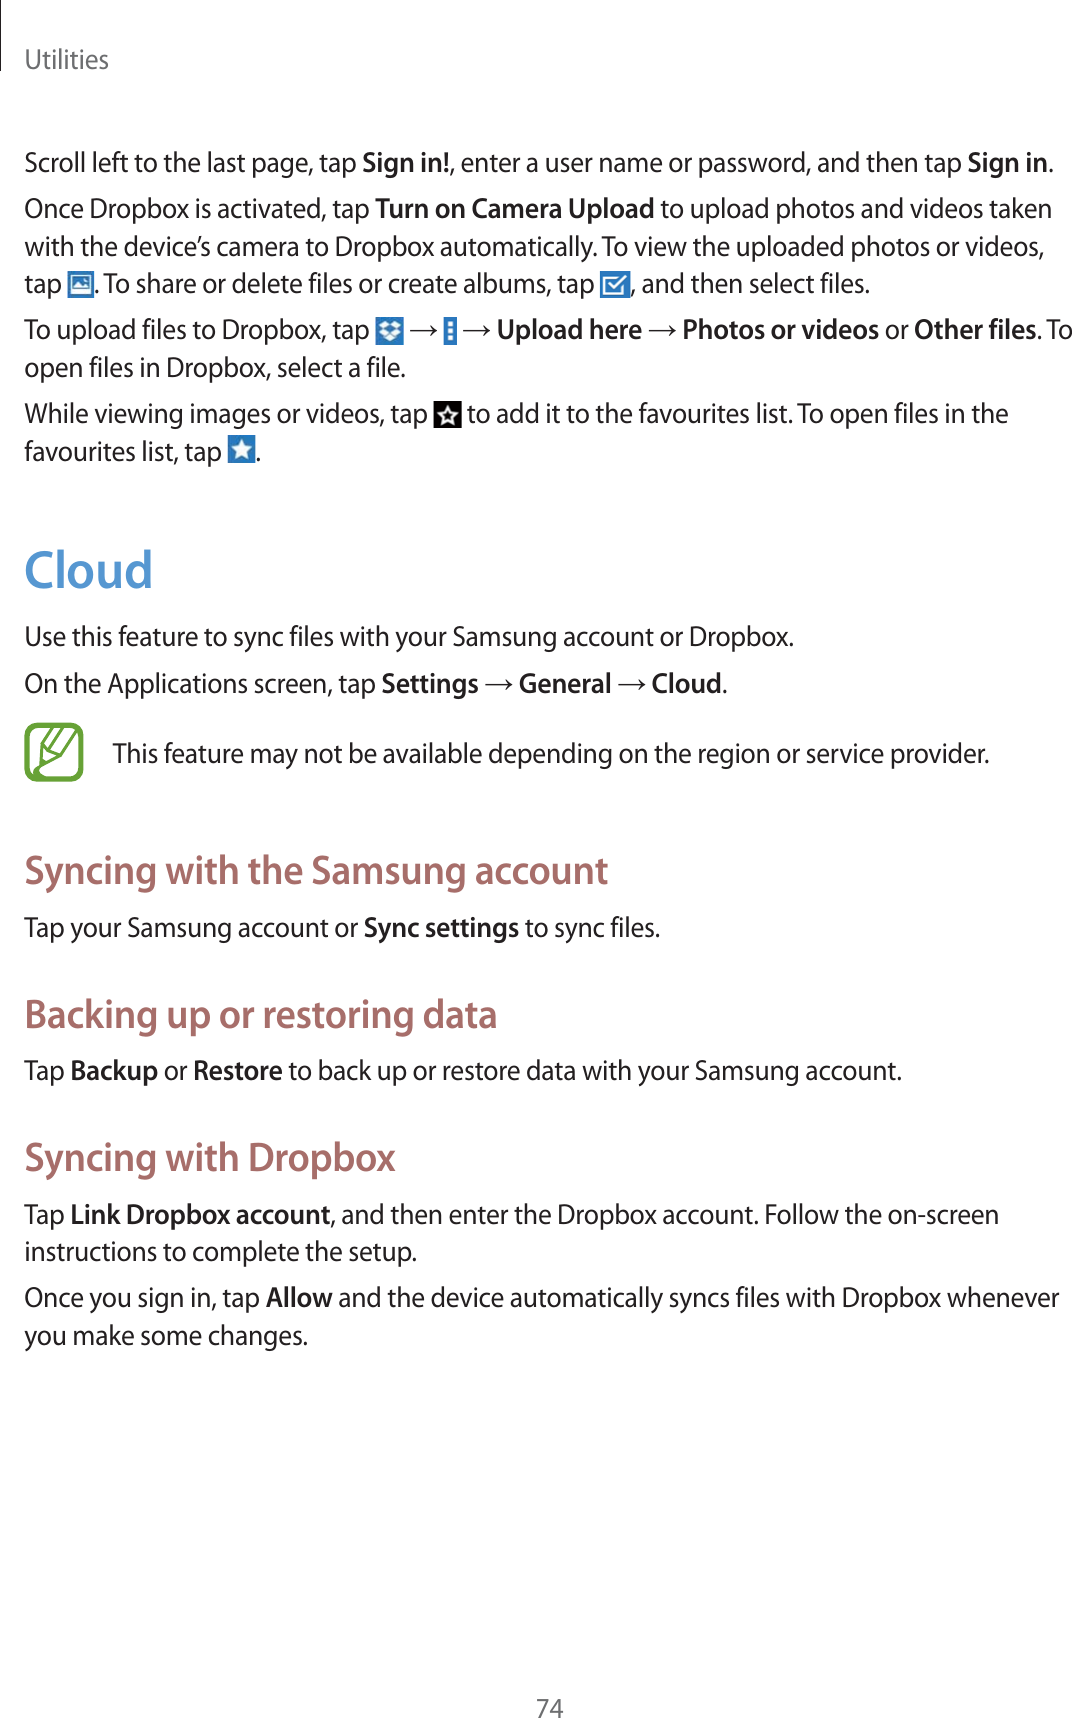Click the bold 'Link Dropbox account' text
The height and width of the screenshot is (1718, 1072).
coord(200,1215)
